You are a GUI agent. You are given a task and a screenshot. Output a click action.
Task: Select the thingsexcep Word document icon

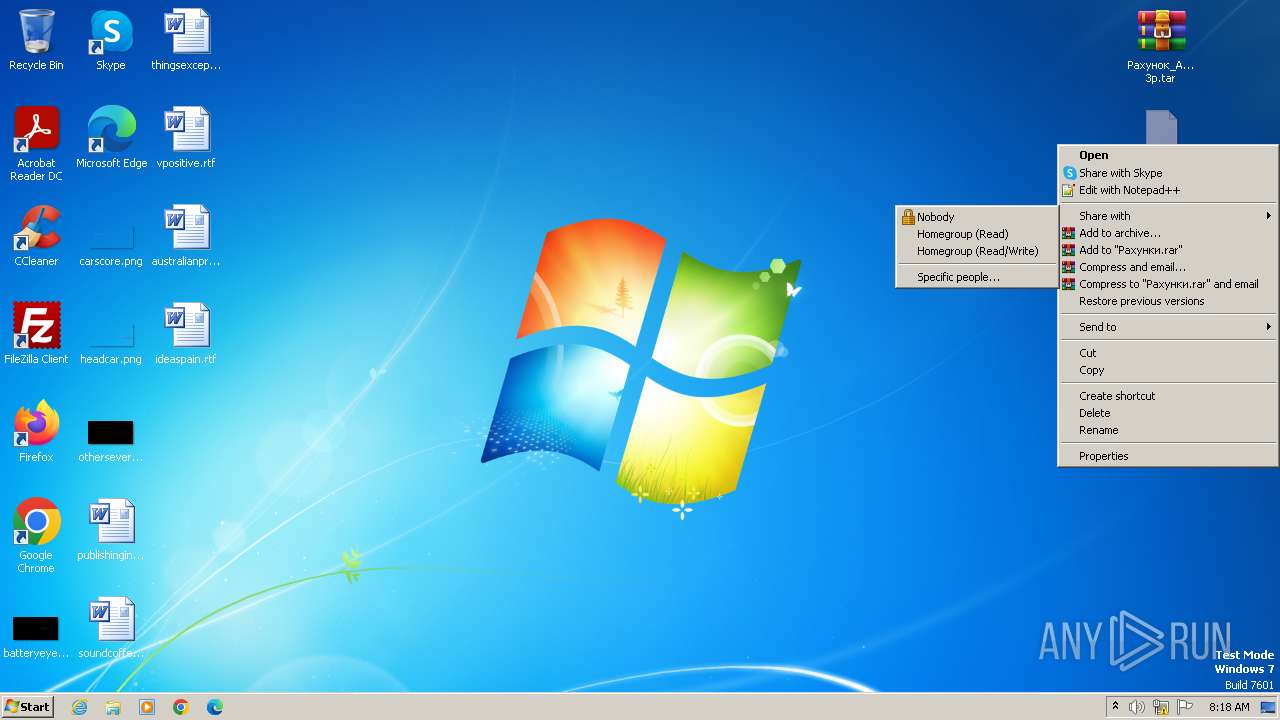click(186, 40)
